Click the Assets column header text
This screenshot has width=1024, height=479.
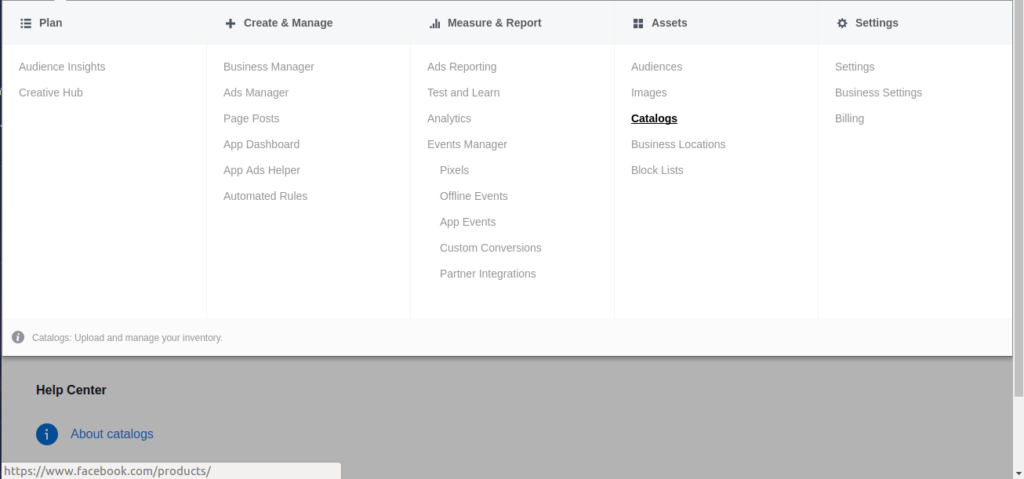669,23
